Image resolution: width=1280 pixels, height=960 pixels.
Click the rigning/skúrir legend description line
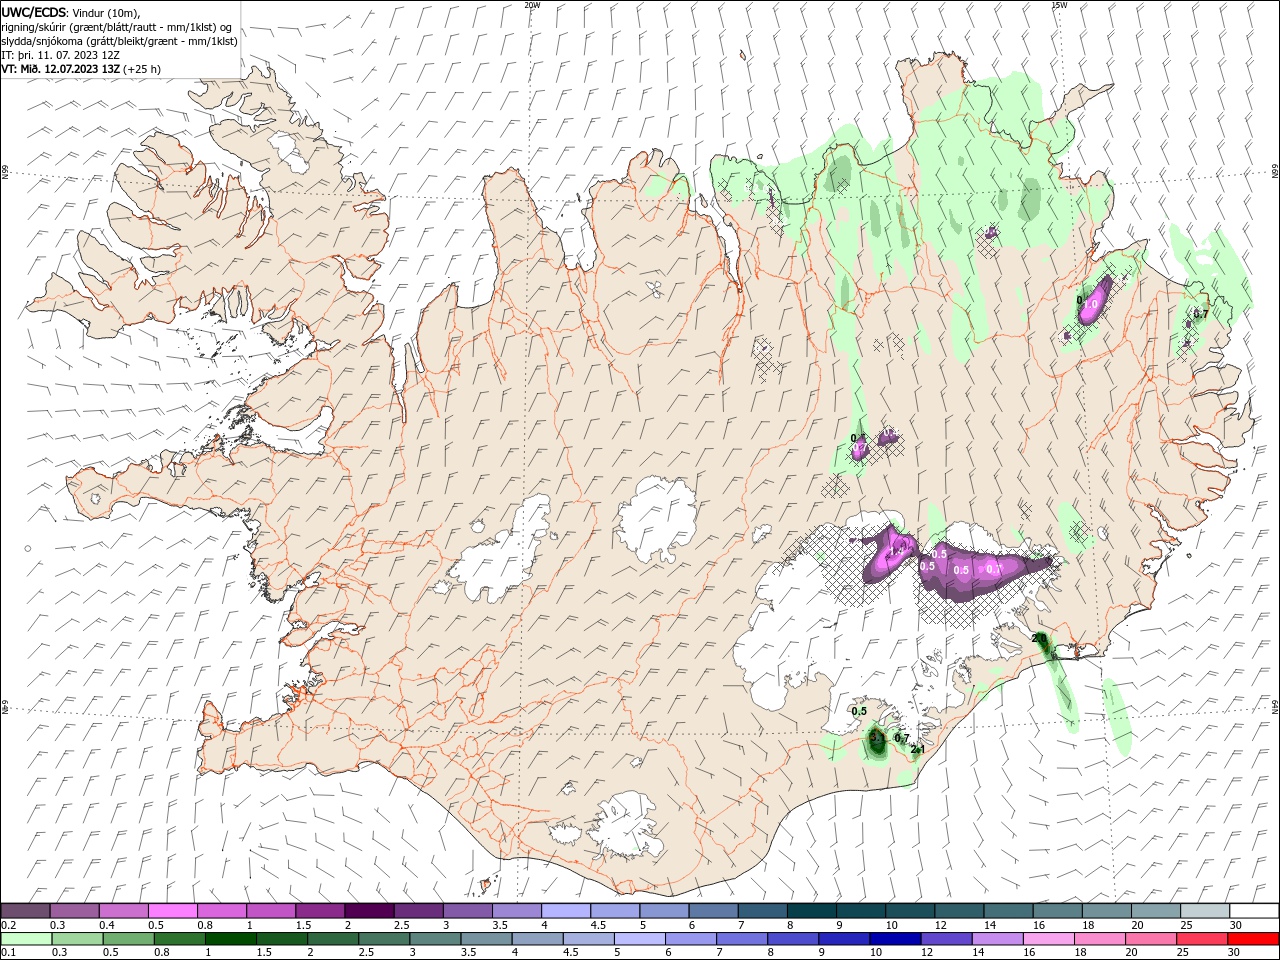pos(117,27)
